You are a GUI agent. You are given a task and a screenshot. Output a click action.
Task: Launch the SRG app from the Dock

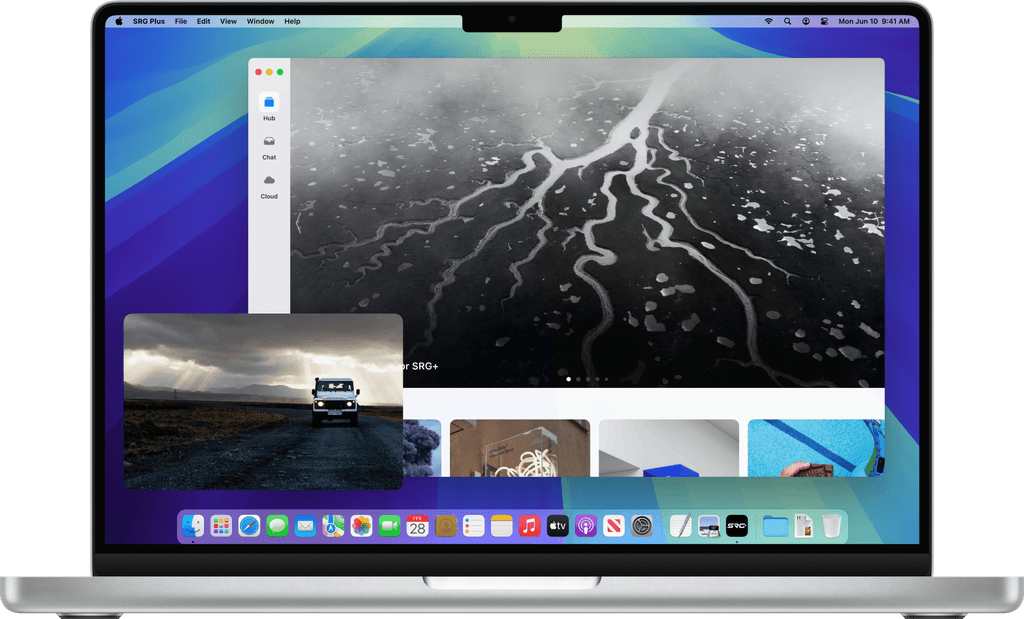coord(737,526)
